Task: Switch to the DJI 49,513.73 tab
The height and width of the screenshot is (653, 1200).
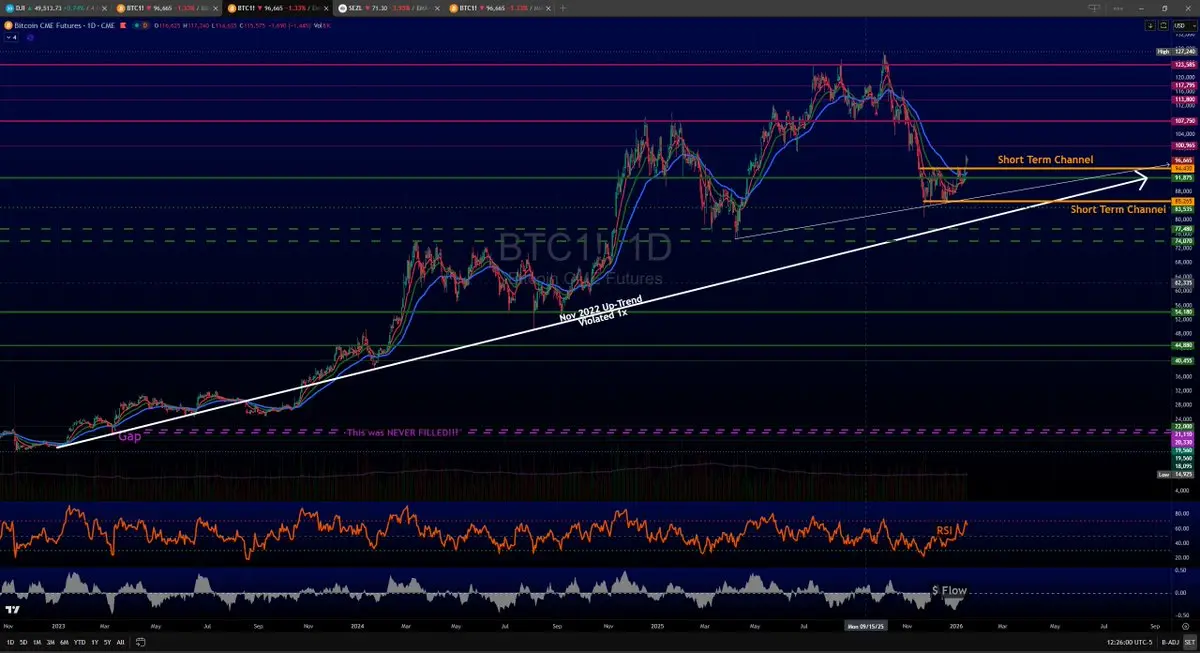Action: 56,7
